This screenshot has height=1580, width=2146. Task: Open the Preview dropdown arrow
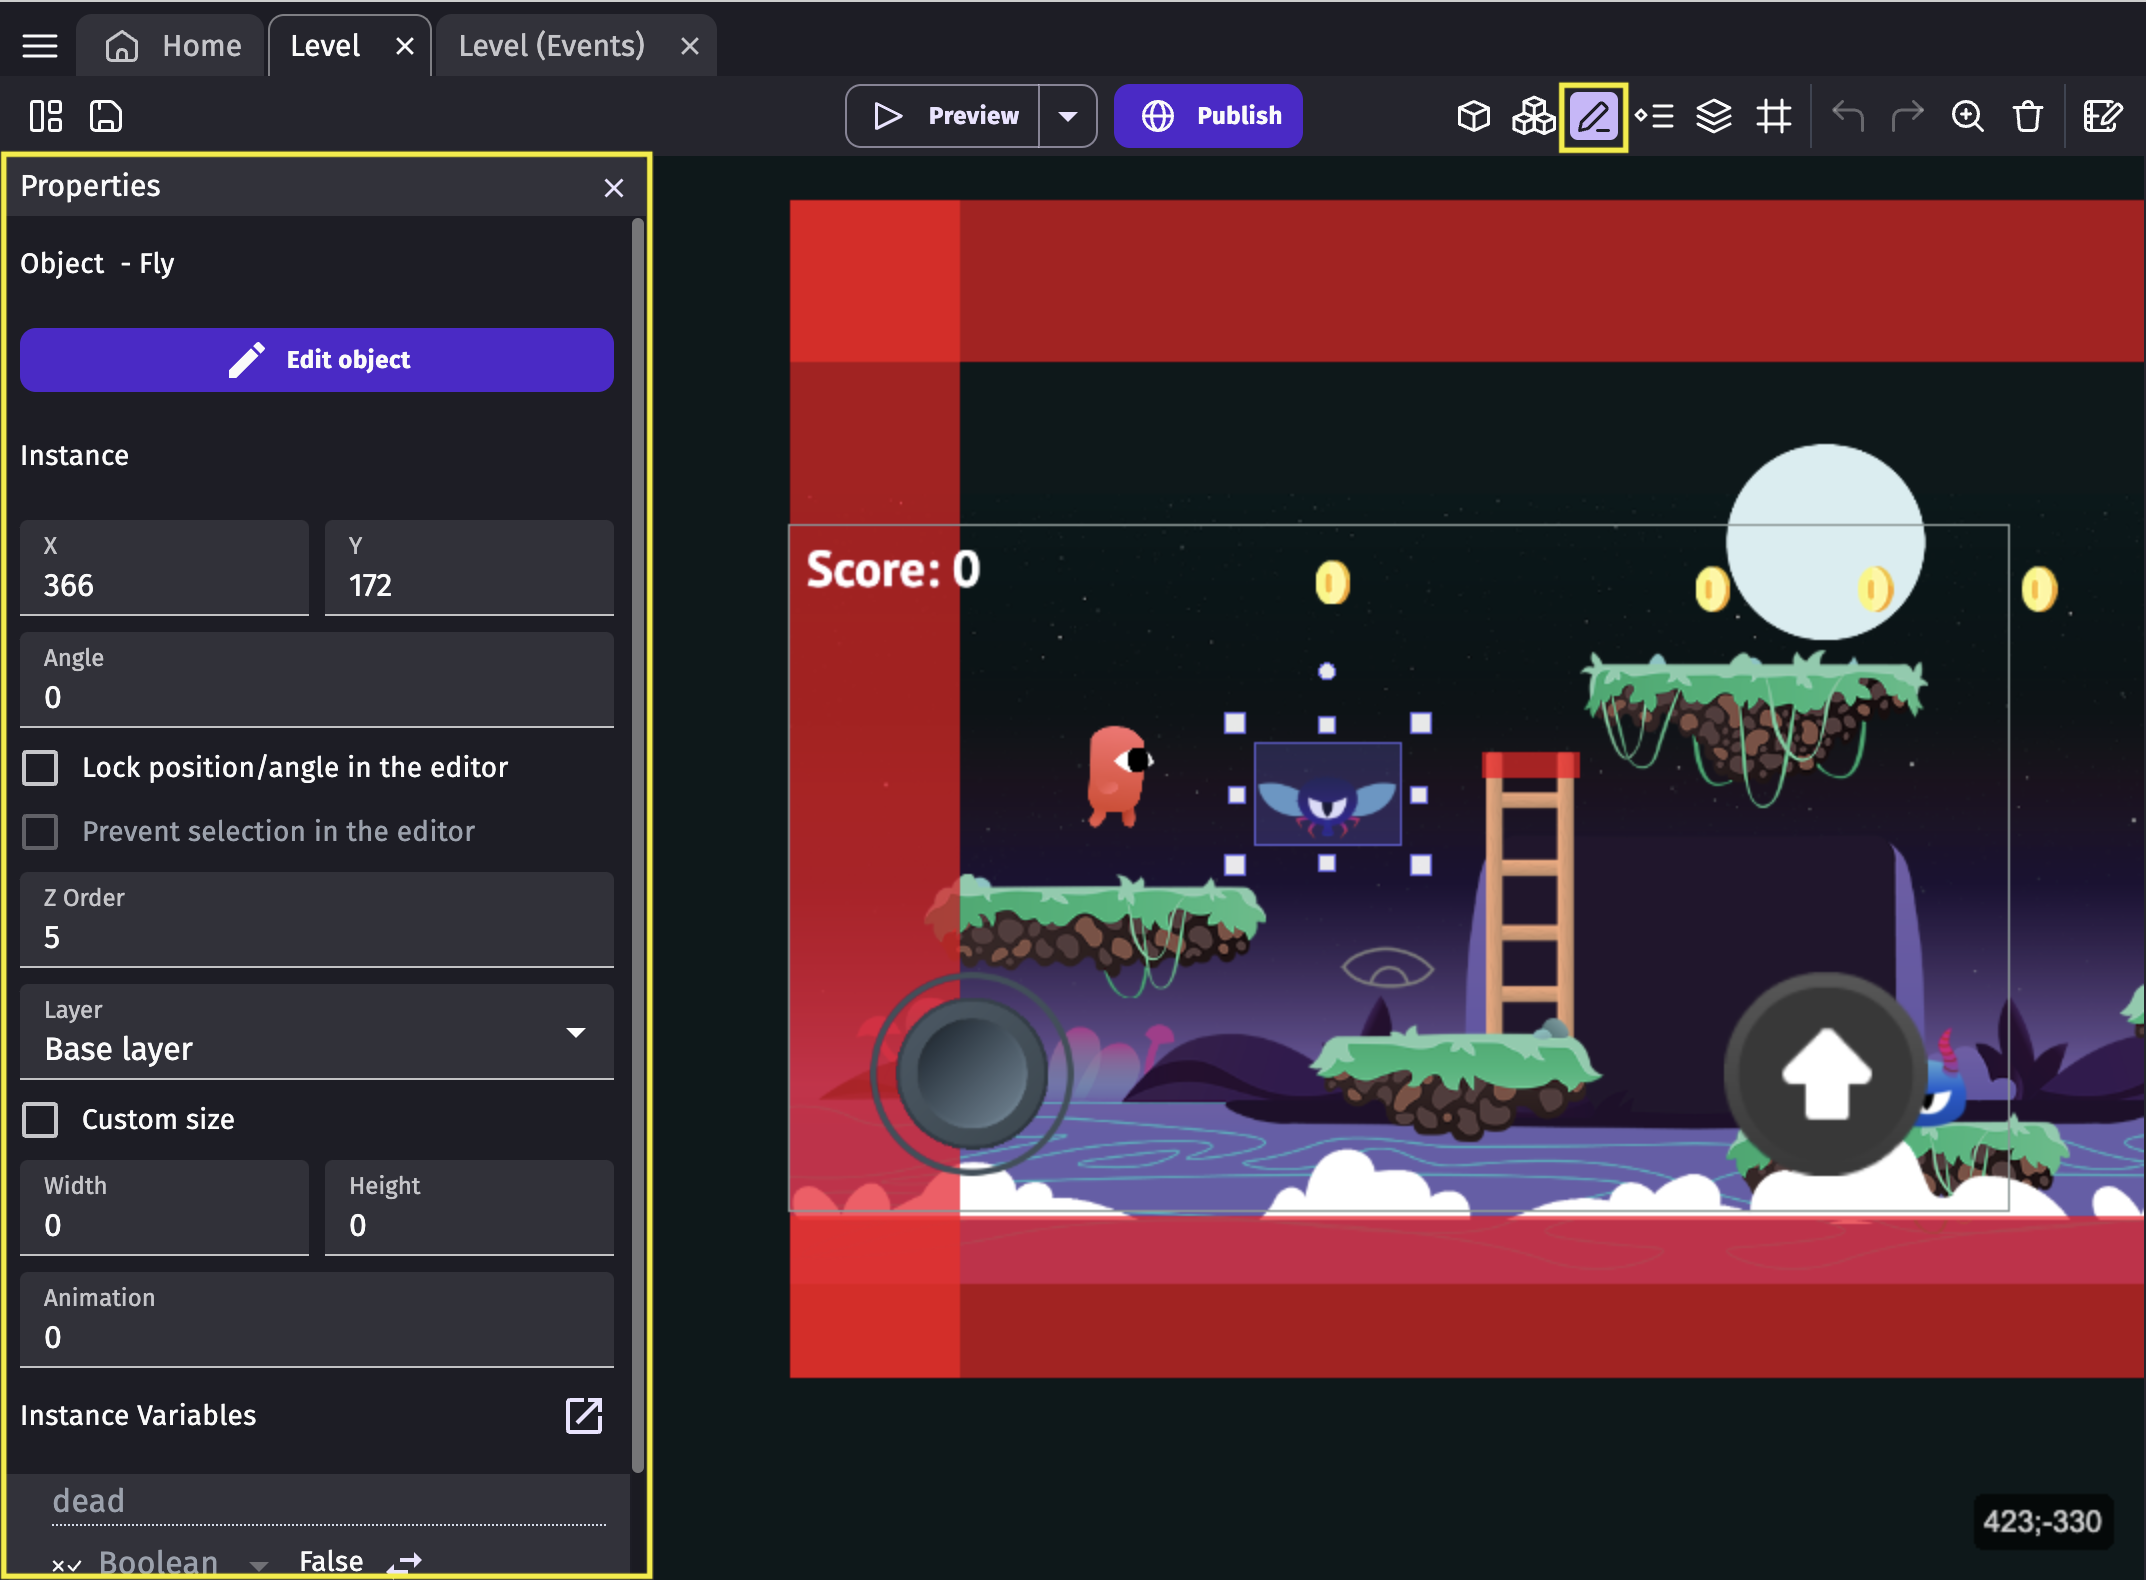click(x=1068, y=117)
